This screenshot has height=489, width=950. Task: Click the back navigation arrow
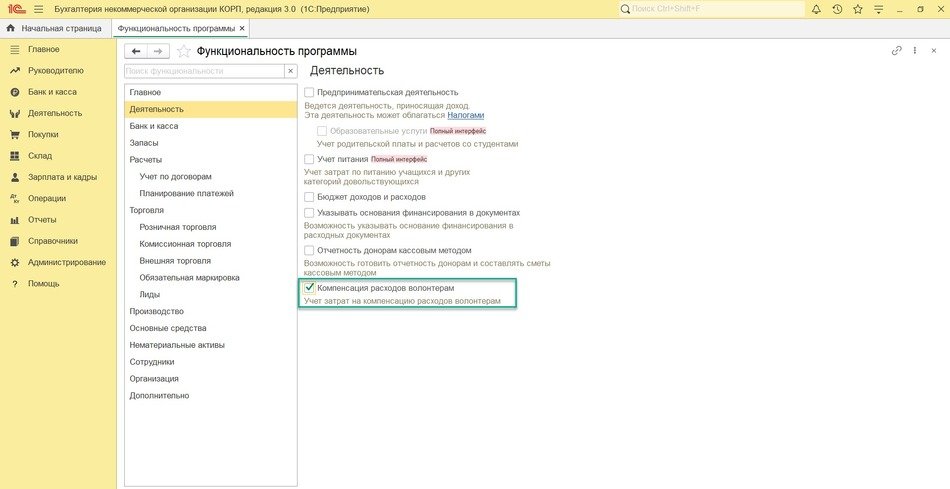136,51
